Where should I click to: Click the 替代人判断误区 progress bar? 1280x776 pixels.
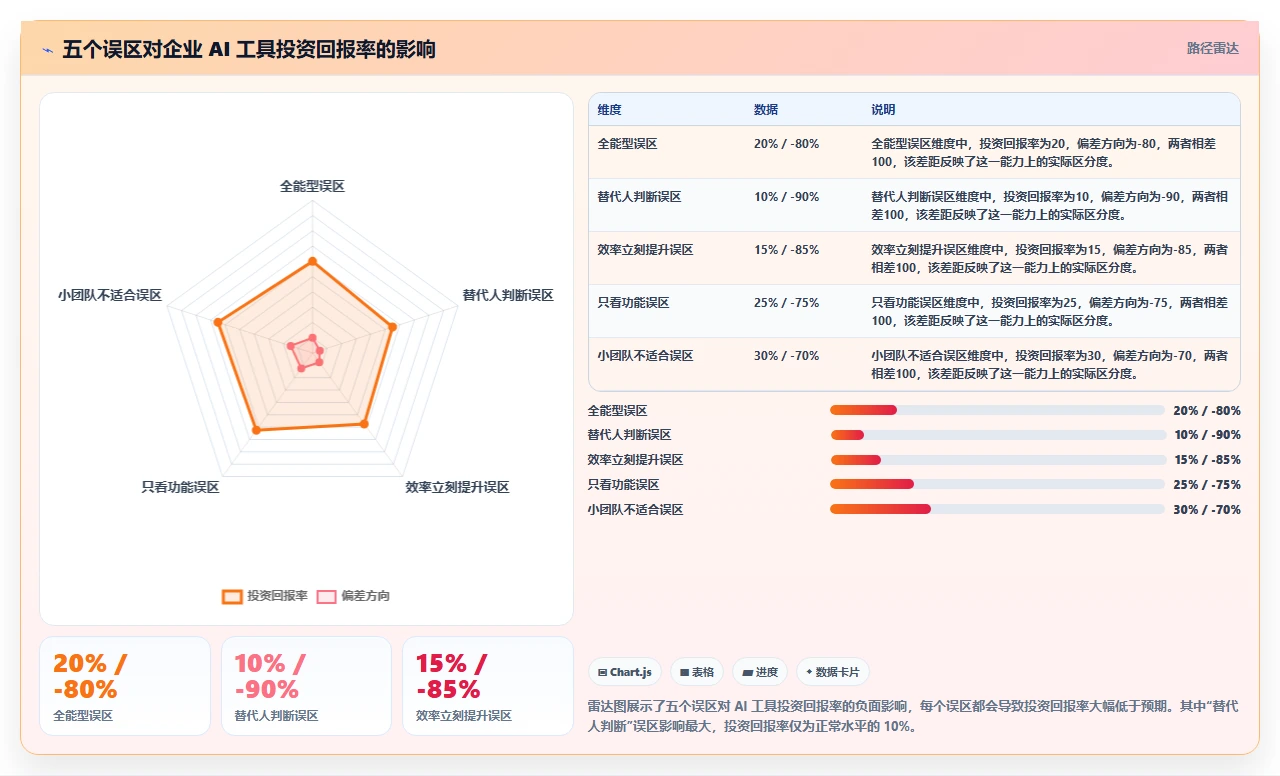click(997, 435)
